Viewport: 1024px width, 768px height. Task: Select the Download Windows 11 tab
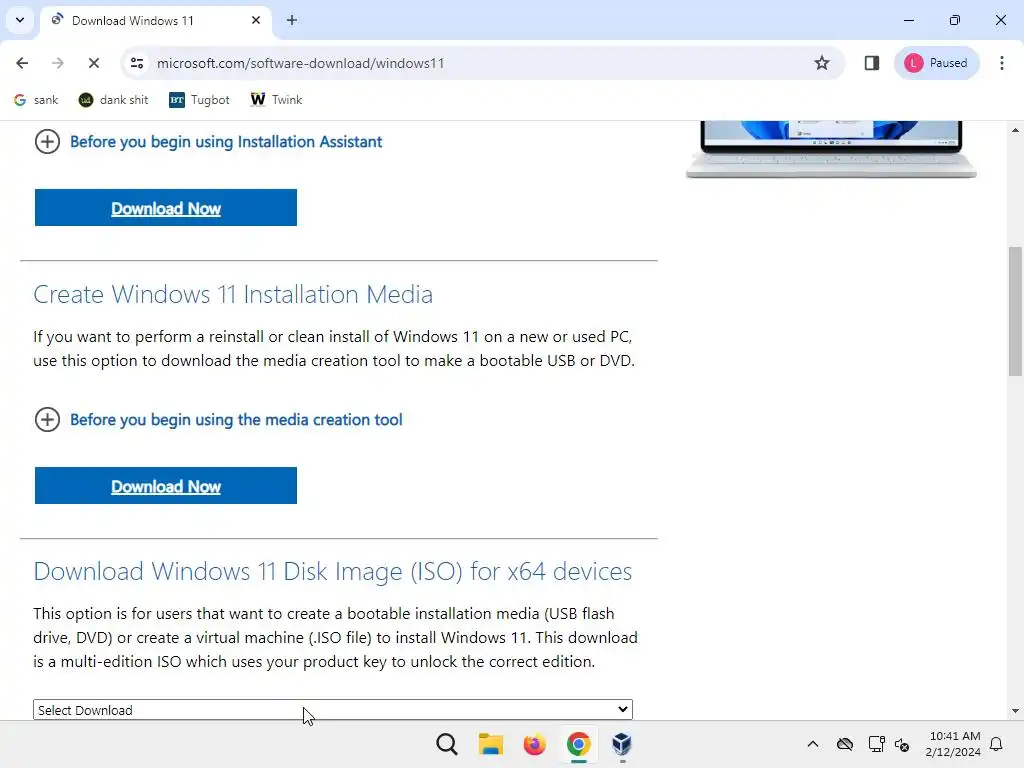click(x=155, y=20)
